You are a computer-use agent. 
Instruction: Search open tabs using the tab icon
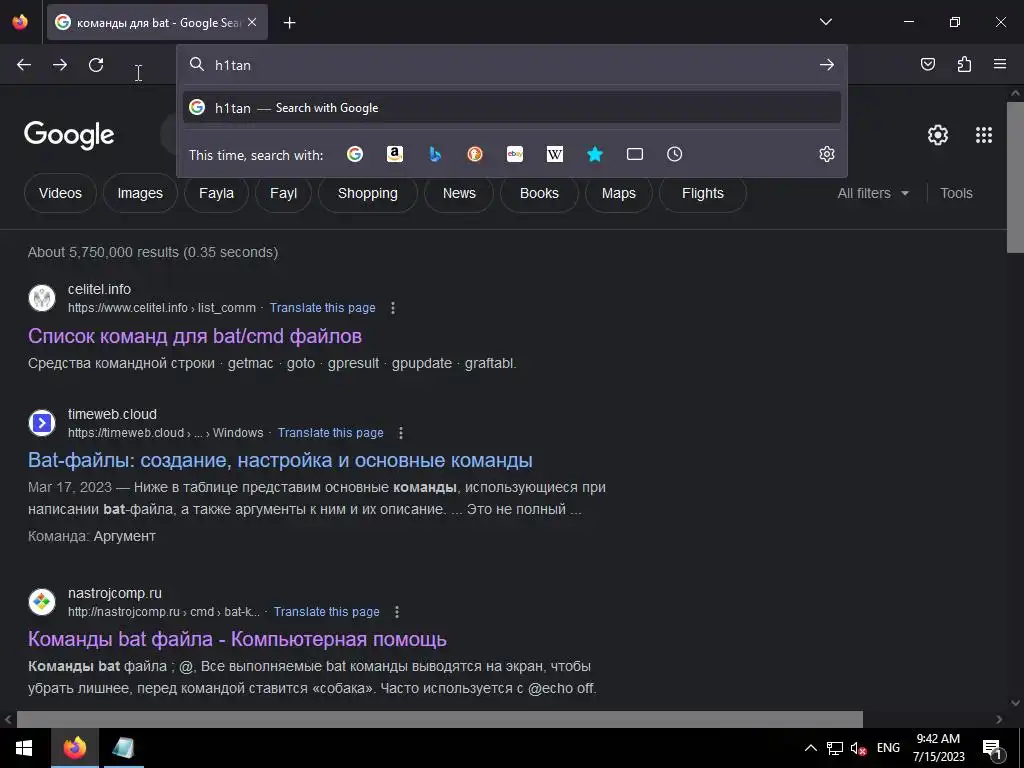tap(635, 154)
